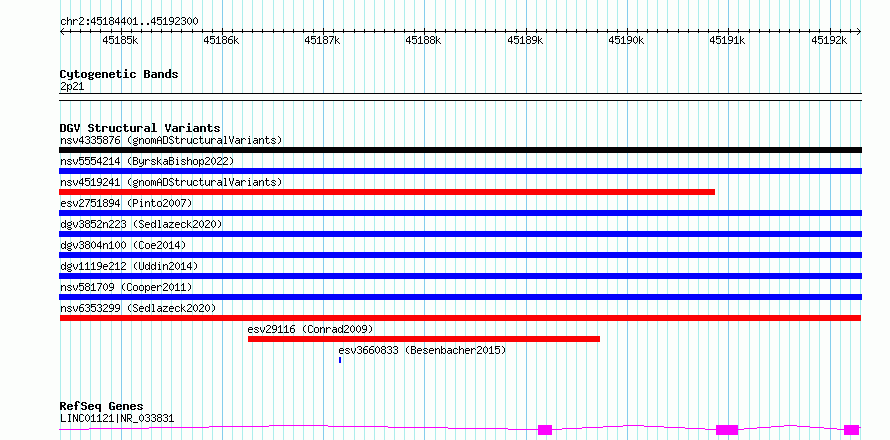Screen dimensions: 890x440
Task: Click the 45191k ruler position
Action: point(727,40)
